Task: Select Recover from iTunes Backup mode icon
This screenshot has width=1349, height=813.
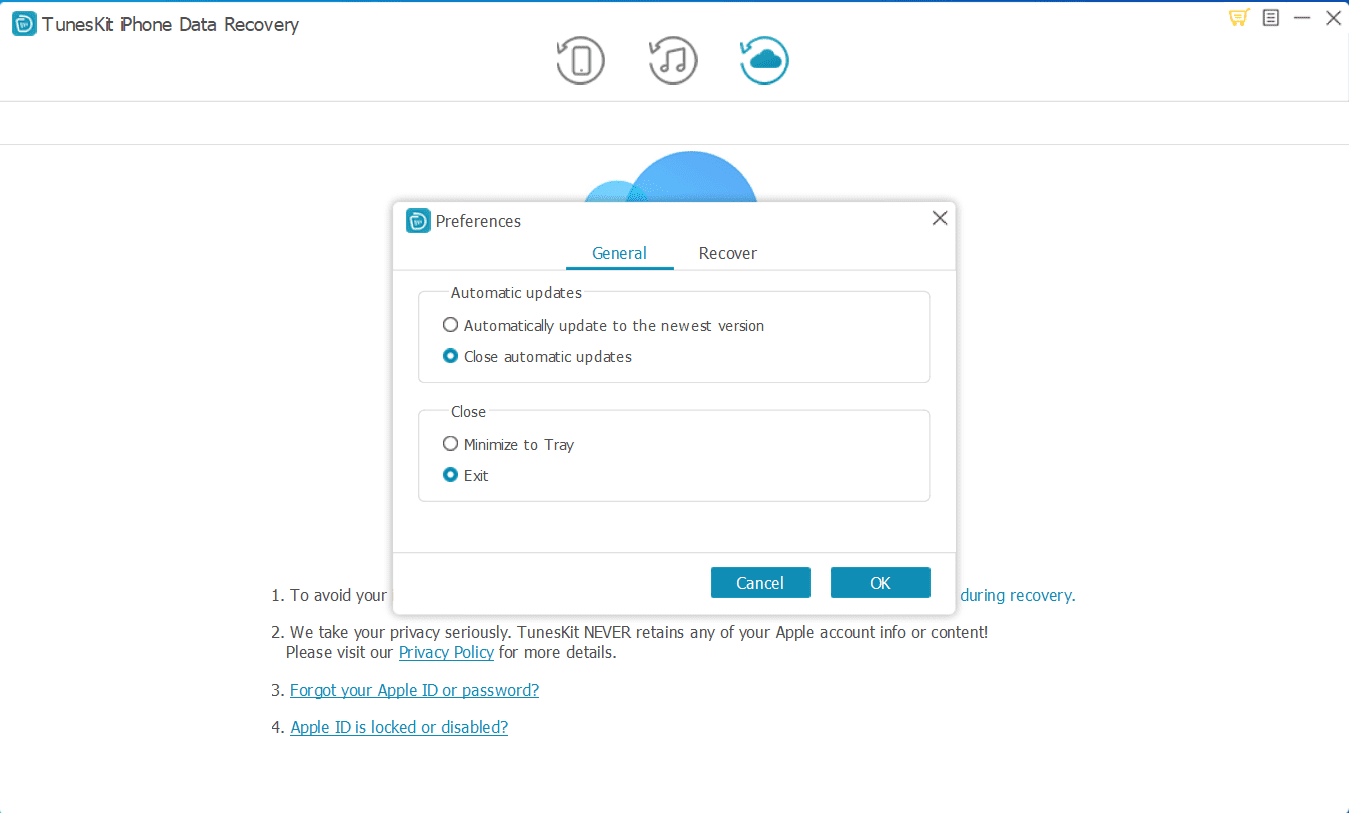Action: [x=673, y=60]
